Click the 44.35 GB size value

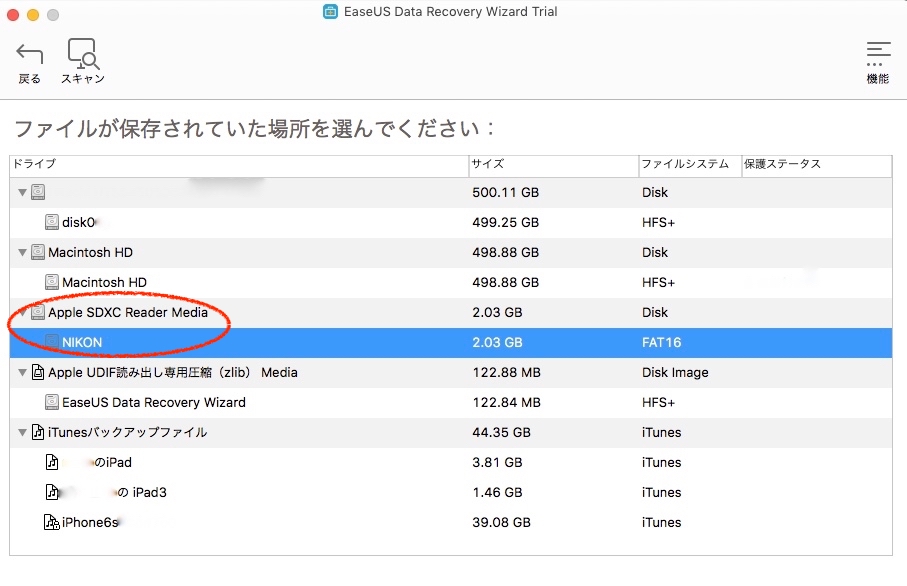click(x=501, y=433)
